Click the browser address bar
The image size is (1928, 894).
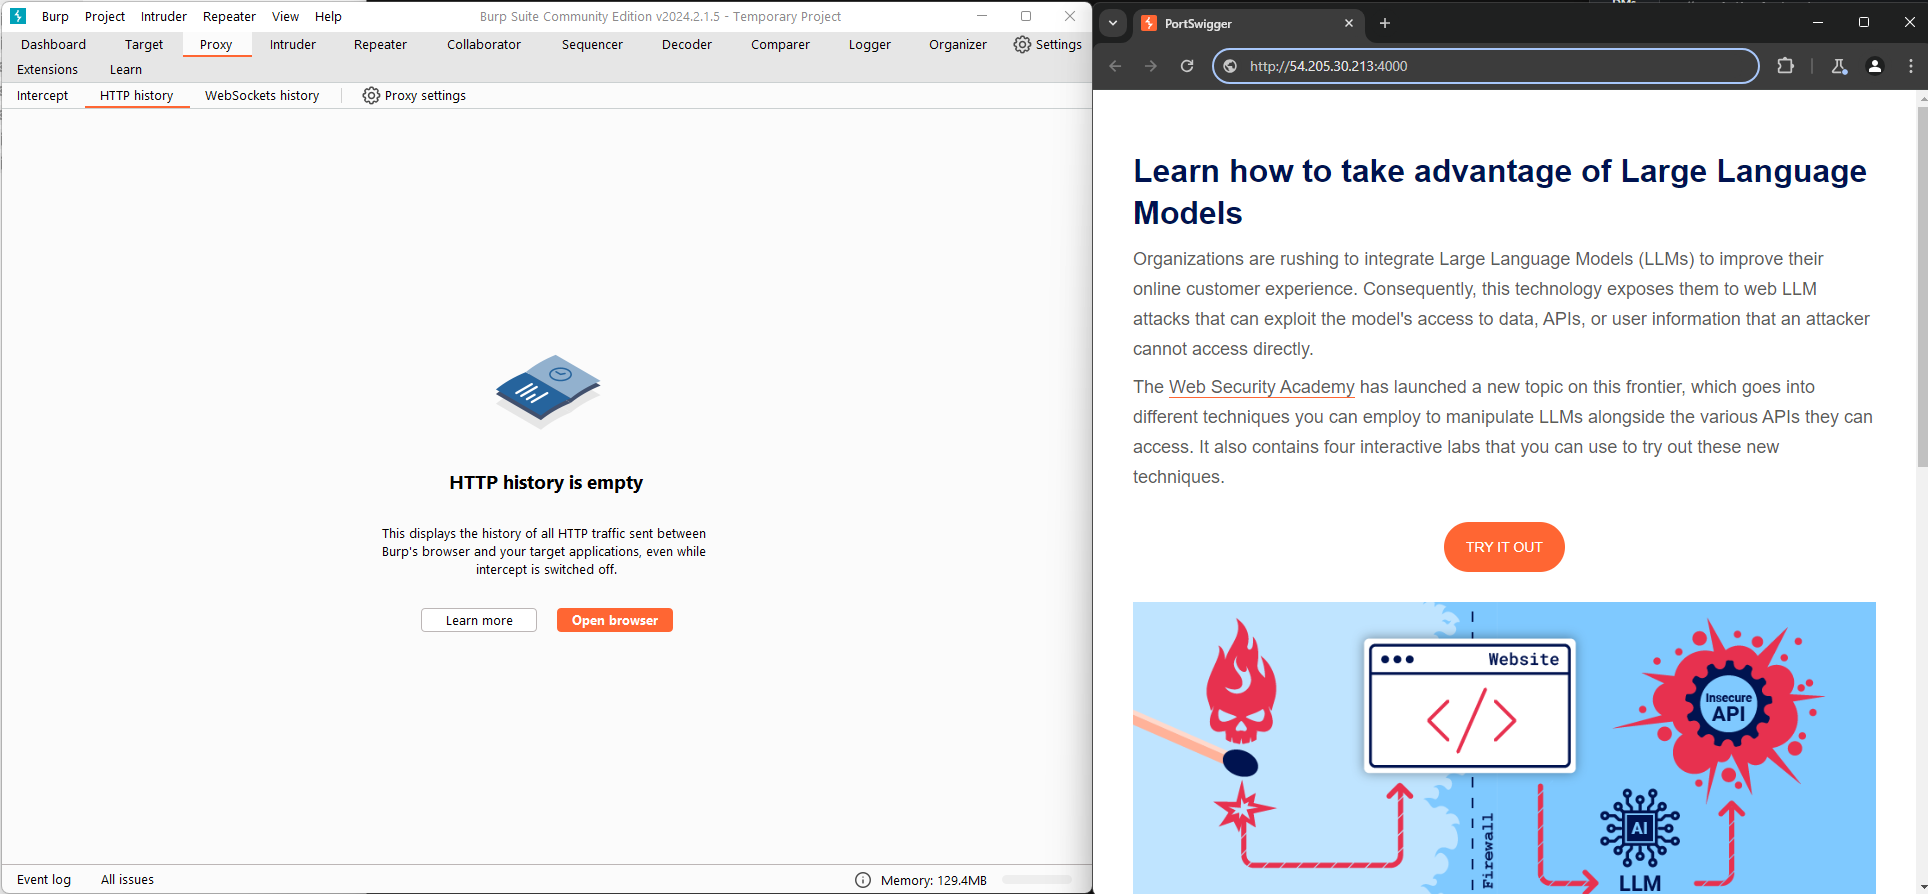tap(1490, 66)
